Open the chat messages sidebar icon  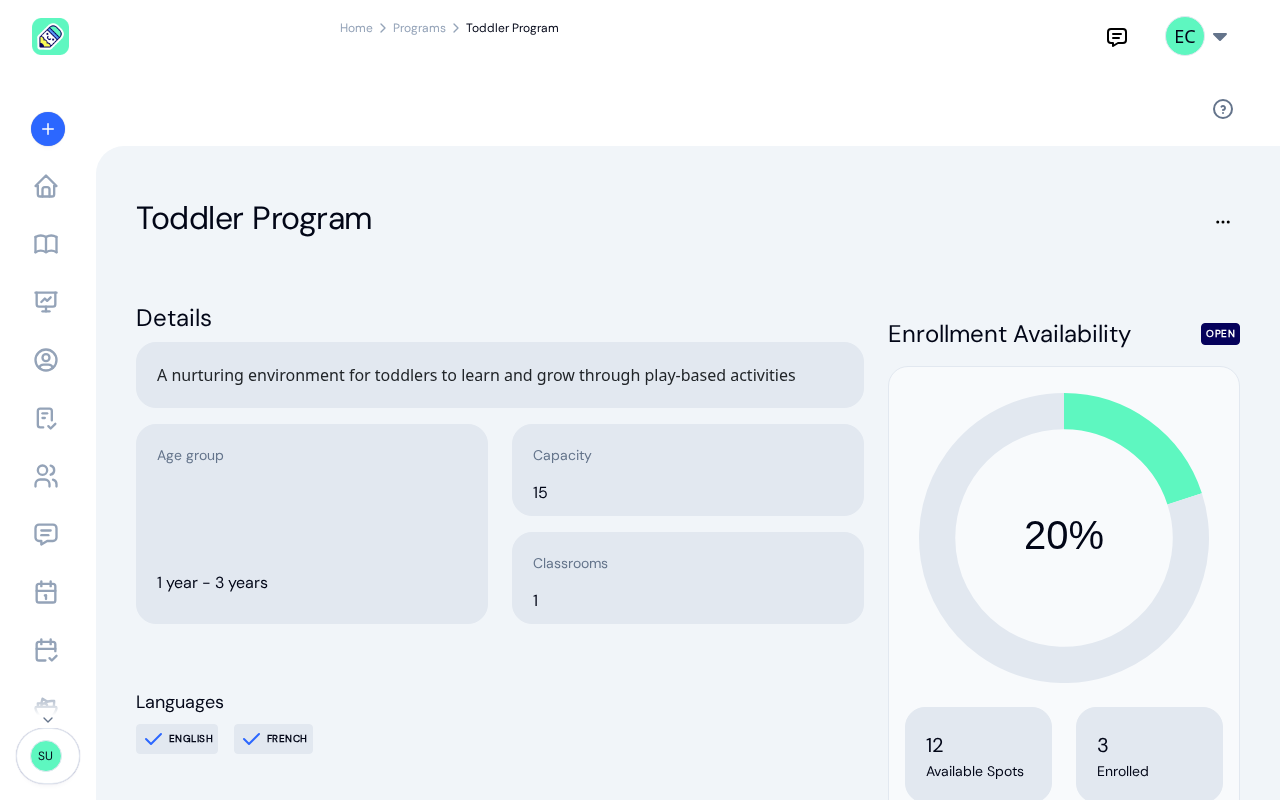46,534
